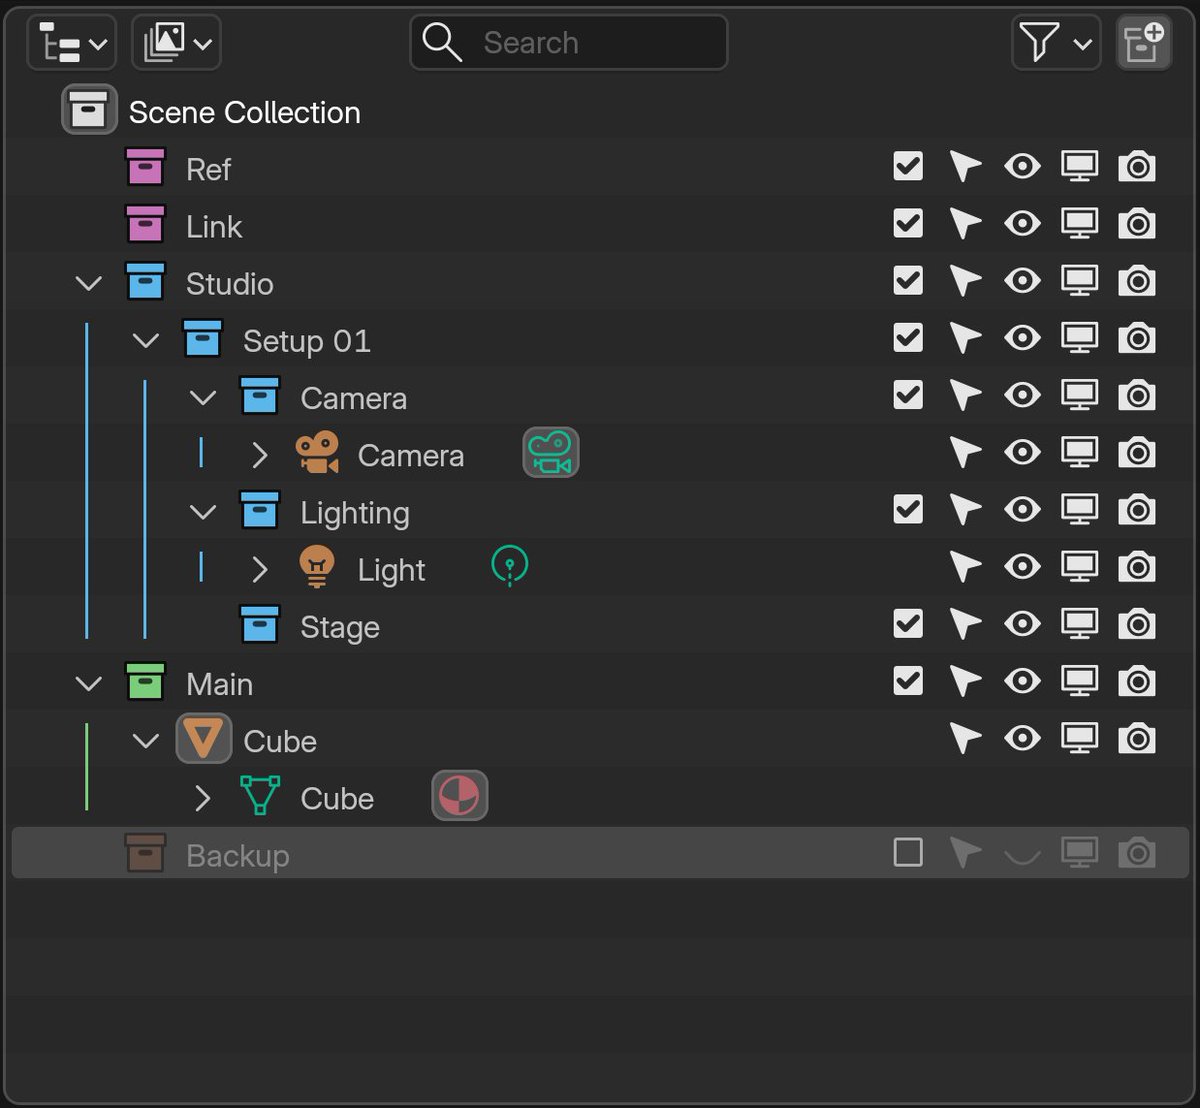Expand the Light object
Image resolution: width=1200 pixels, height=1108 pixels.
coord(260,569)
